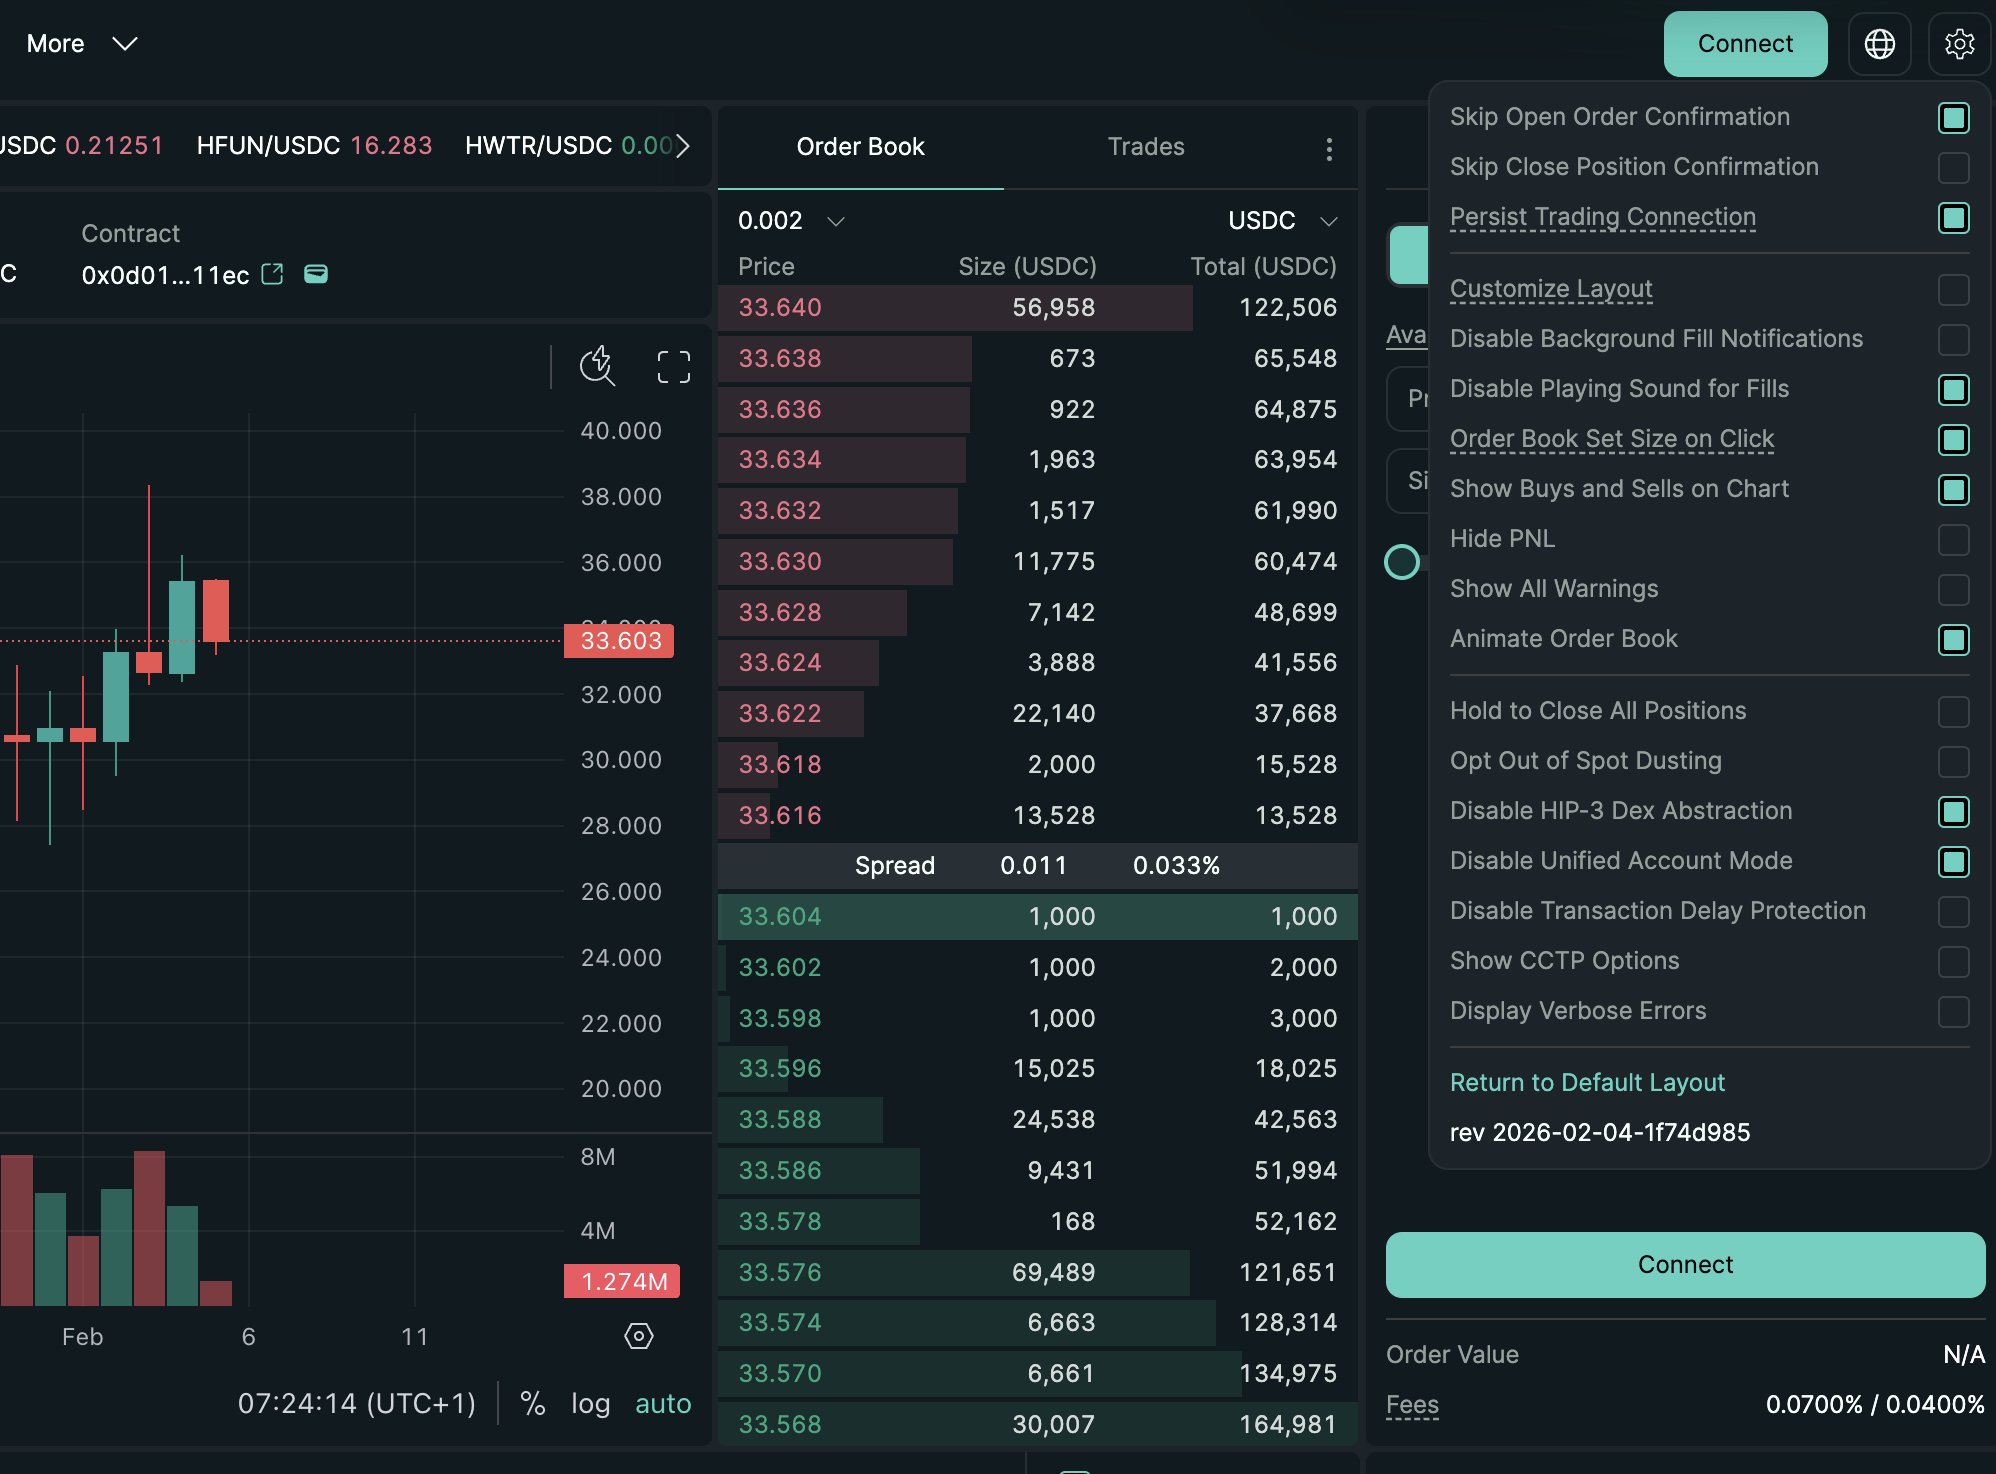1996x1474 pixels.
Task: Open order book three-dot options menu
Action: pos(1328,149)
